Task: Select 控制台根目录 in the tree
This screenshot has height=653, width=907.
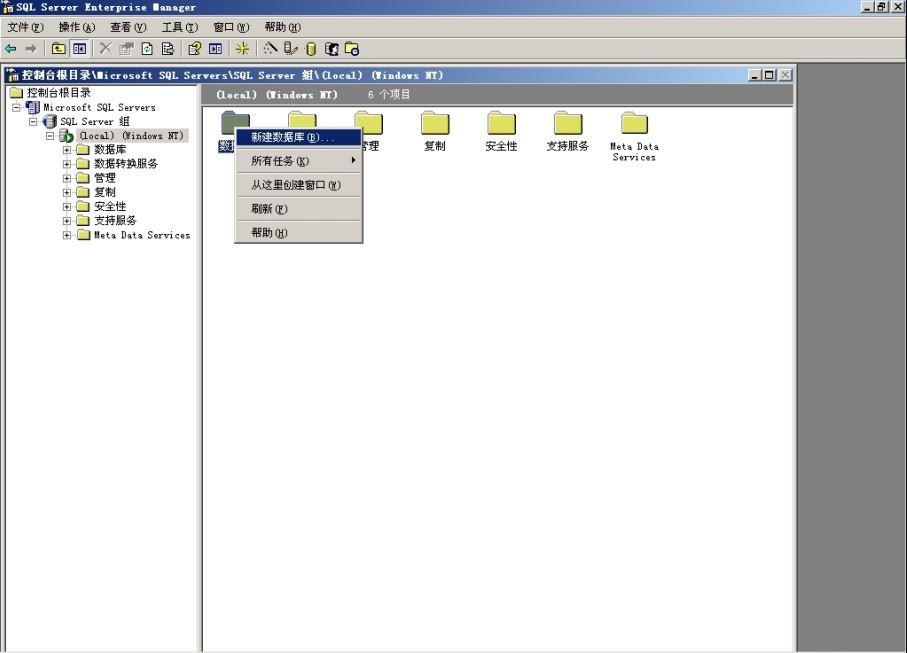Action: (58, 93)
